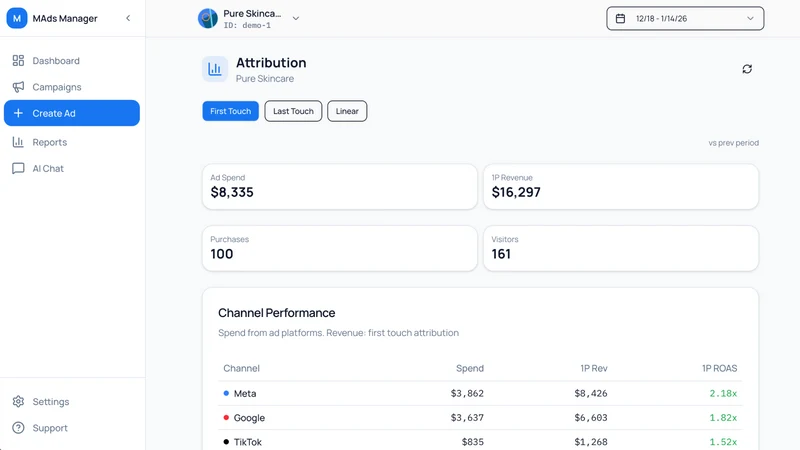800x450 pixels.
Task: Collapse the sidebar with the chevron
Action: (x=128, y=18)
